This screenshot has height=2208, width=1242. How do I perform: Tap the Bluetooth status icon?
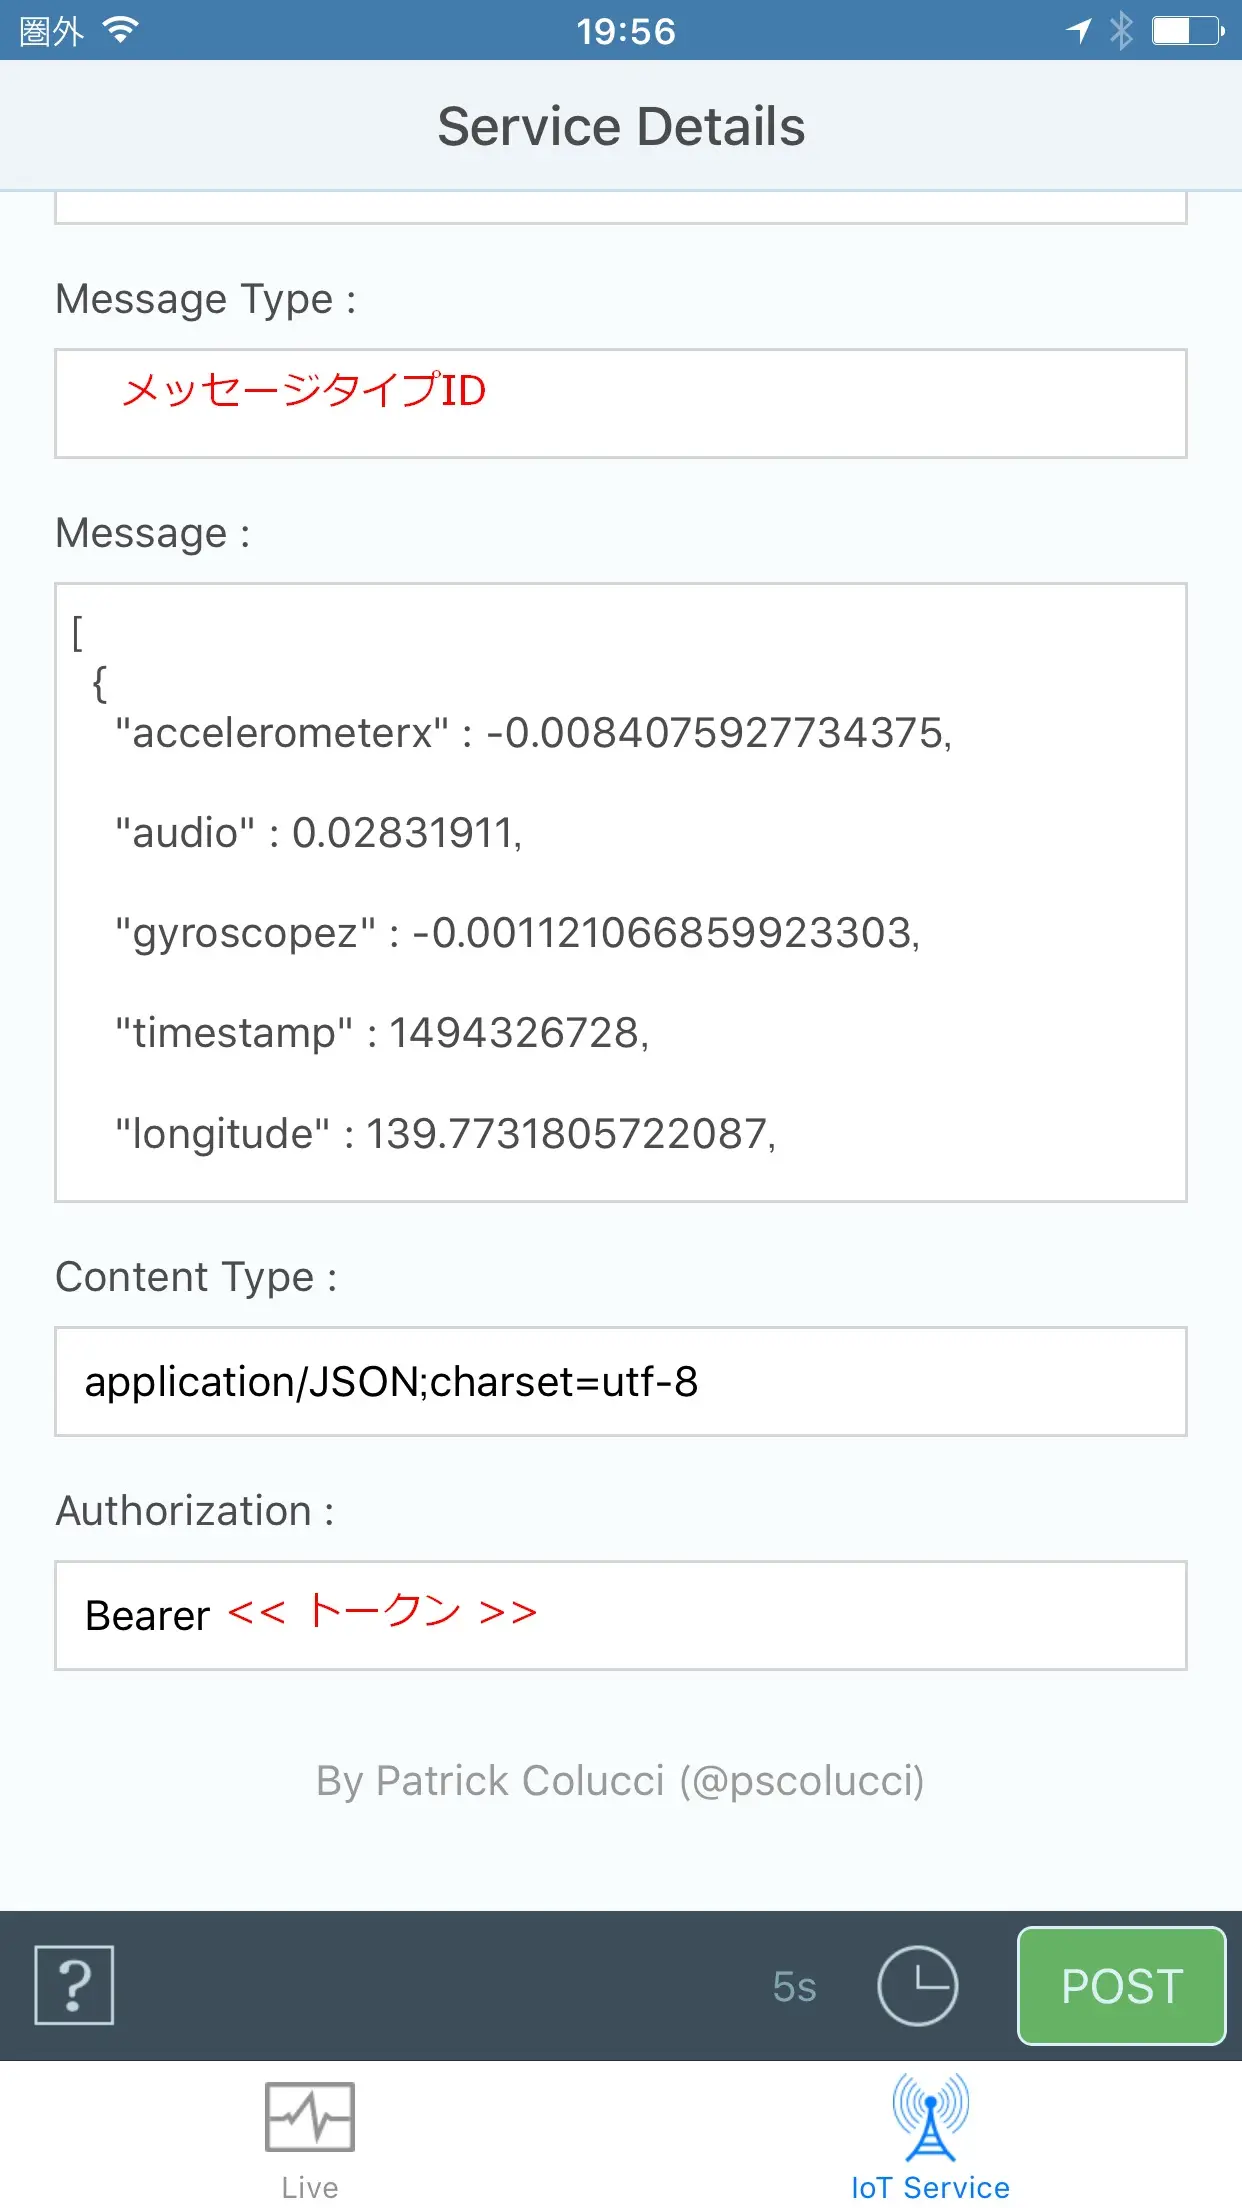pyautogui.click(x=1121, y=31)
